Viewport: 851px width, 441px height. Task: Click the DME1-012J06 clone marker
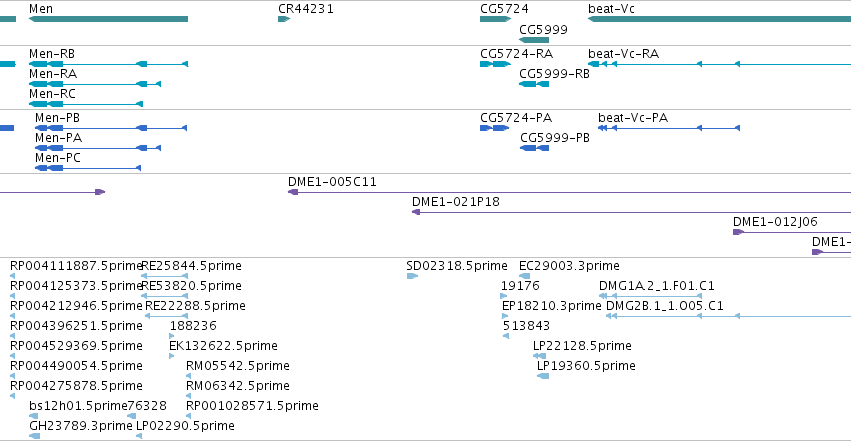point(738,232)
